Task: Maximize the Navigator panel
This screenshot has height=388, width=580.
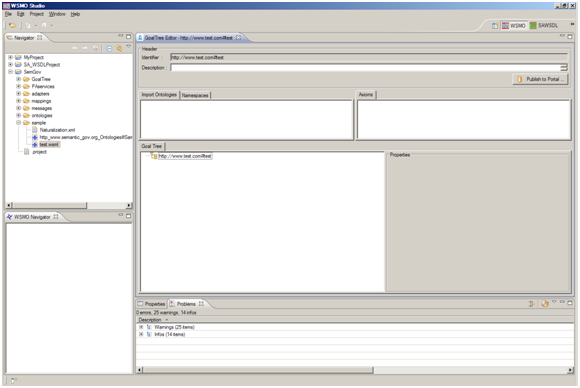Action: click(128, 36)
